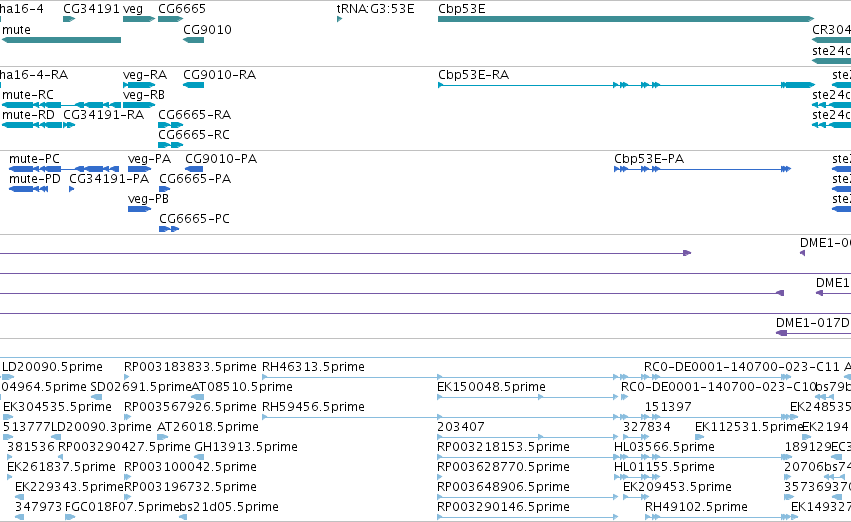
Task: Select the Cbp53E-PA protein label
Action: tap(649, 159)
